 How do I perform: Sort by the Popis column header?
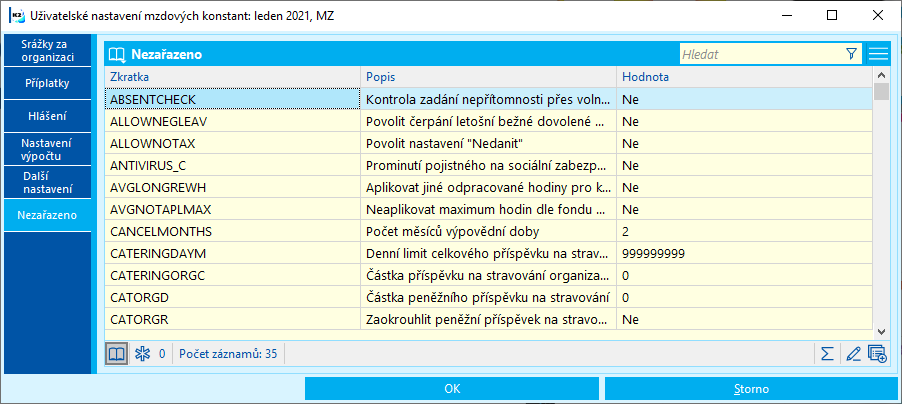[488, 77]
